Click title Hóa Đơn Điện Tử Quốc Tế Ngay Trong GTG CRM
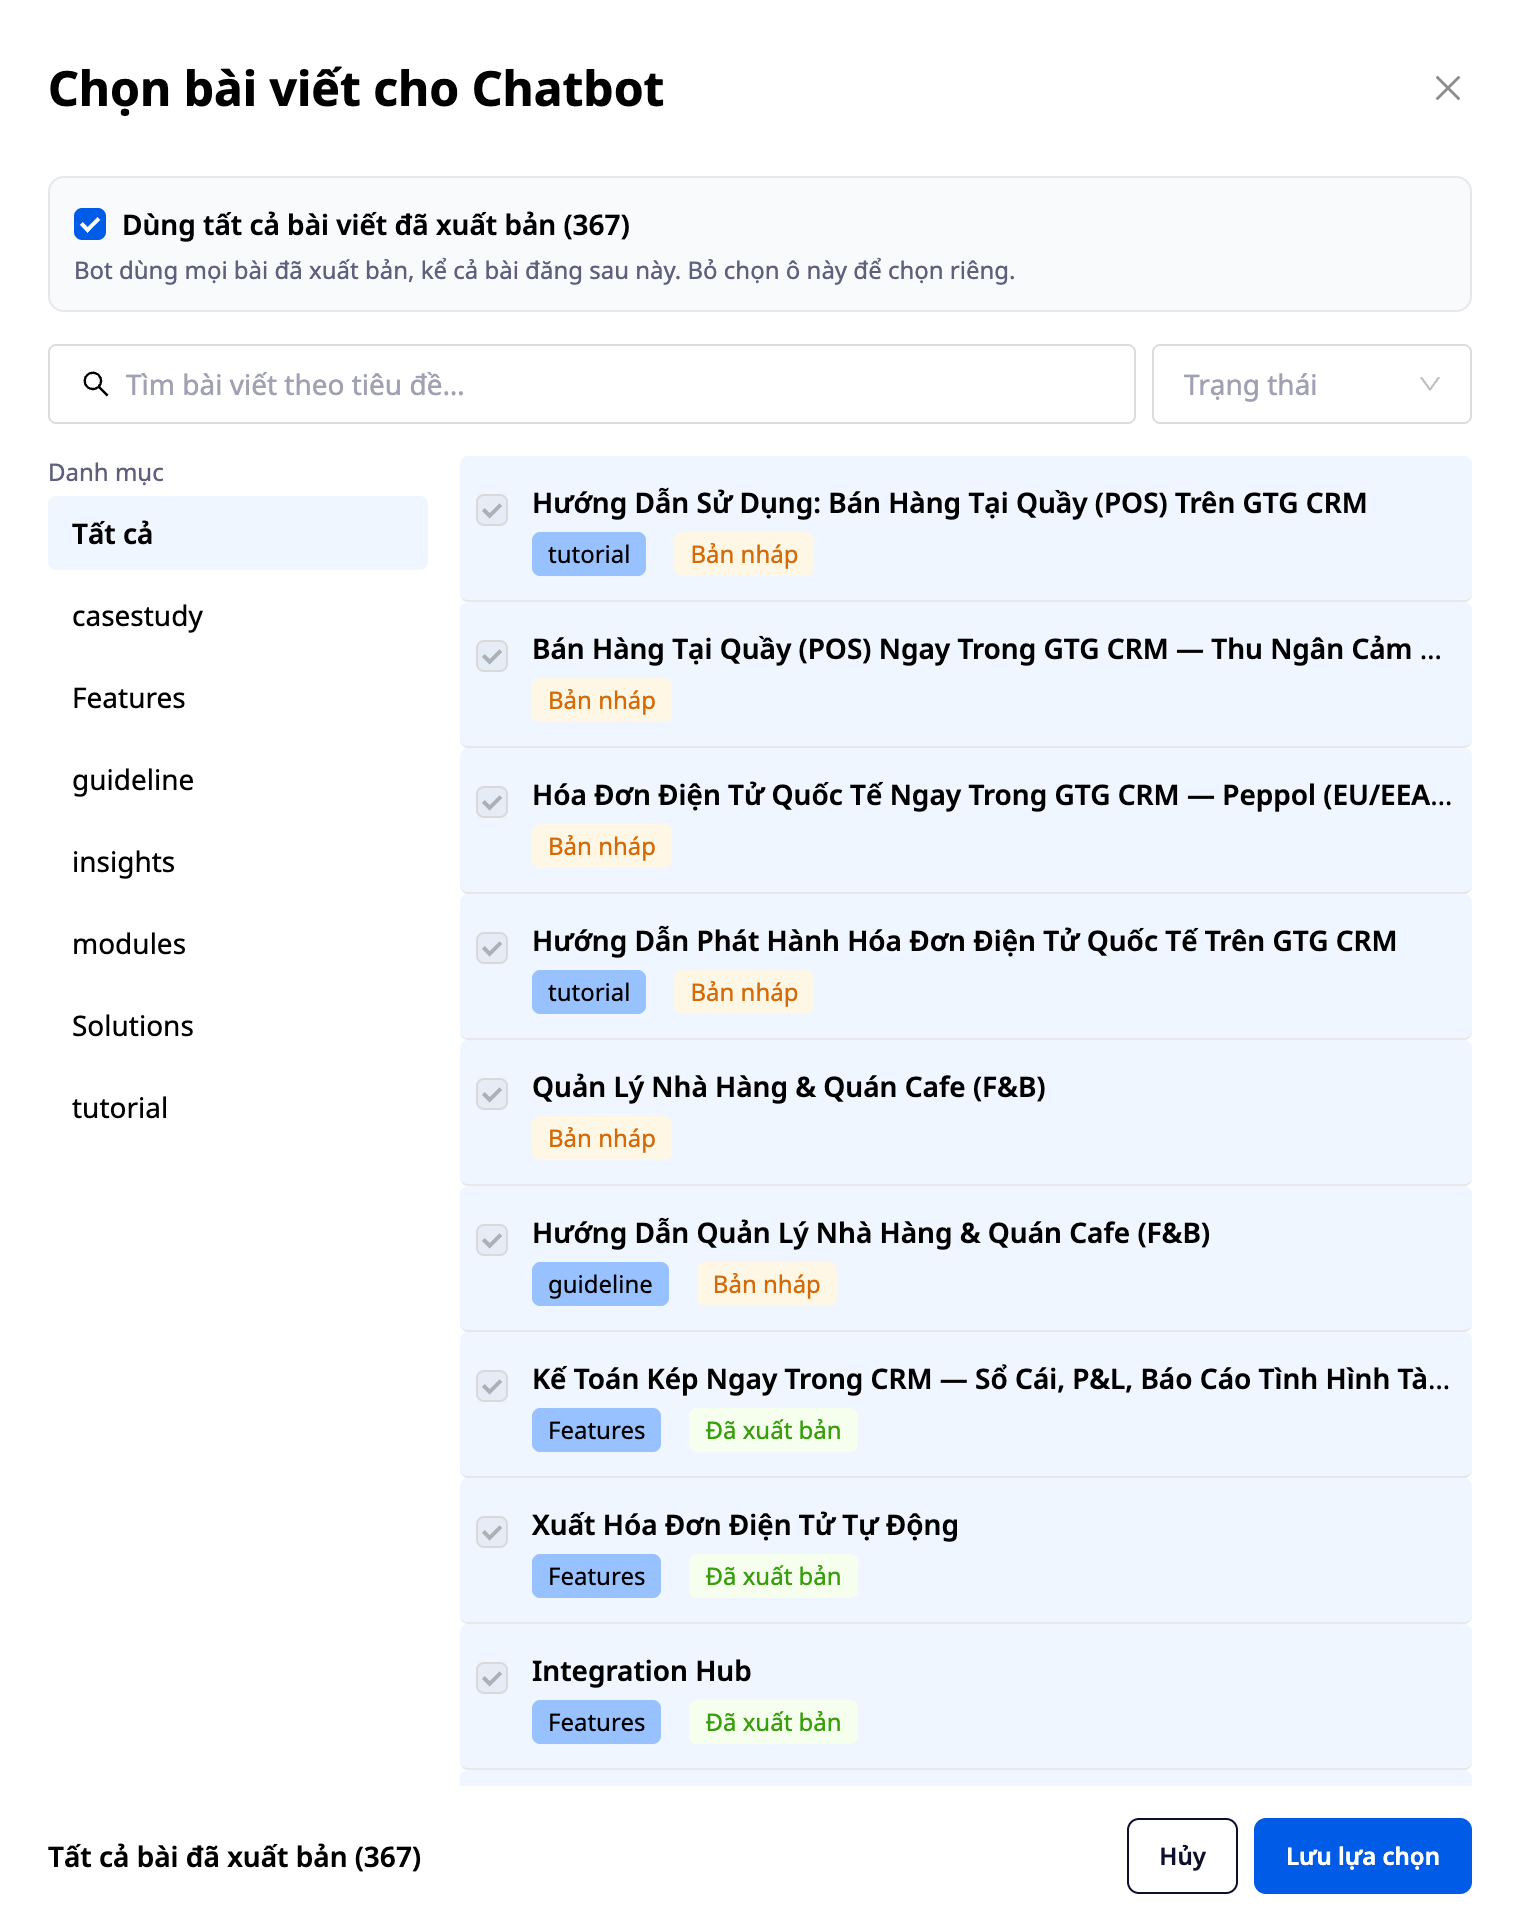This screenshot has height=1926, width=1520. coord(992,795)
